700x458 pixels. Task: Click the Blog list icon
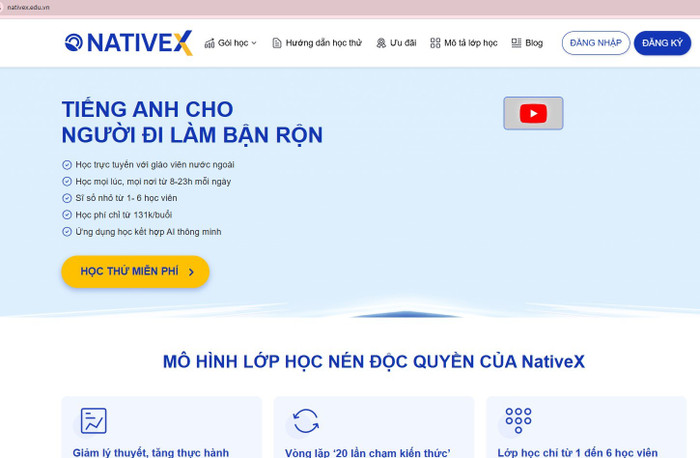point(516,43)
